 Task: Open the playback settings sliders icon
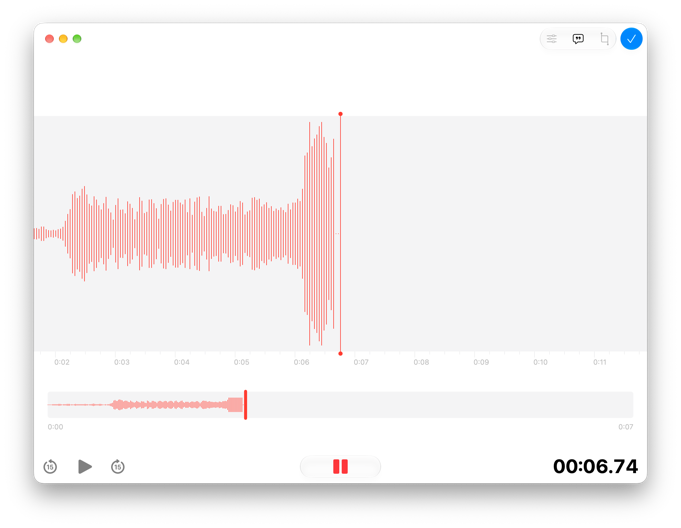point(552,39)
